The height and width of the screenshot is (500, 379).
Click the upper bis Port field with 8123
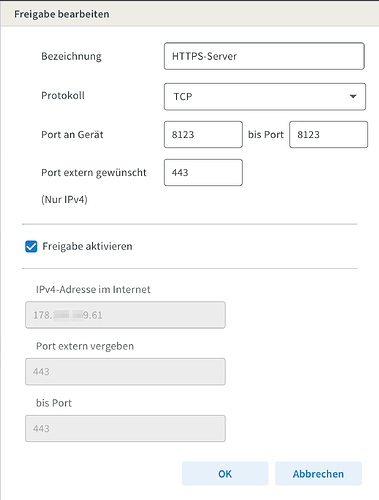[328, 135]
